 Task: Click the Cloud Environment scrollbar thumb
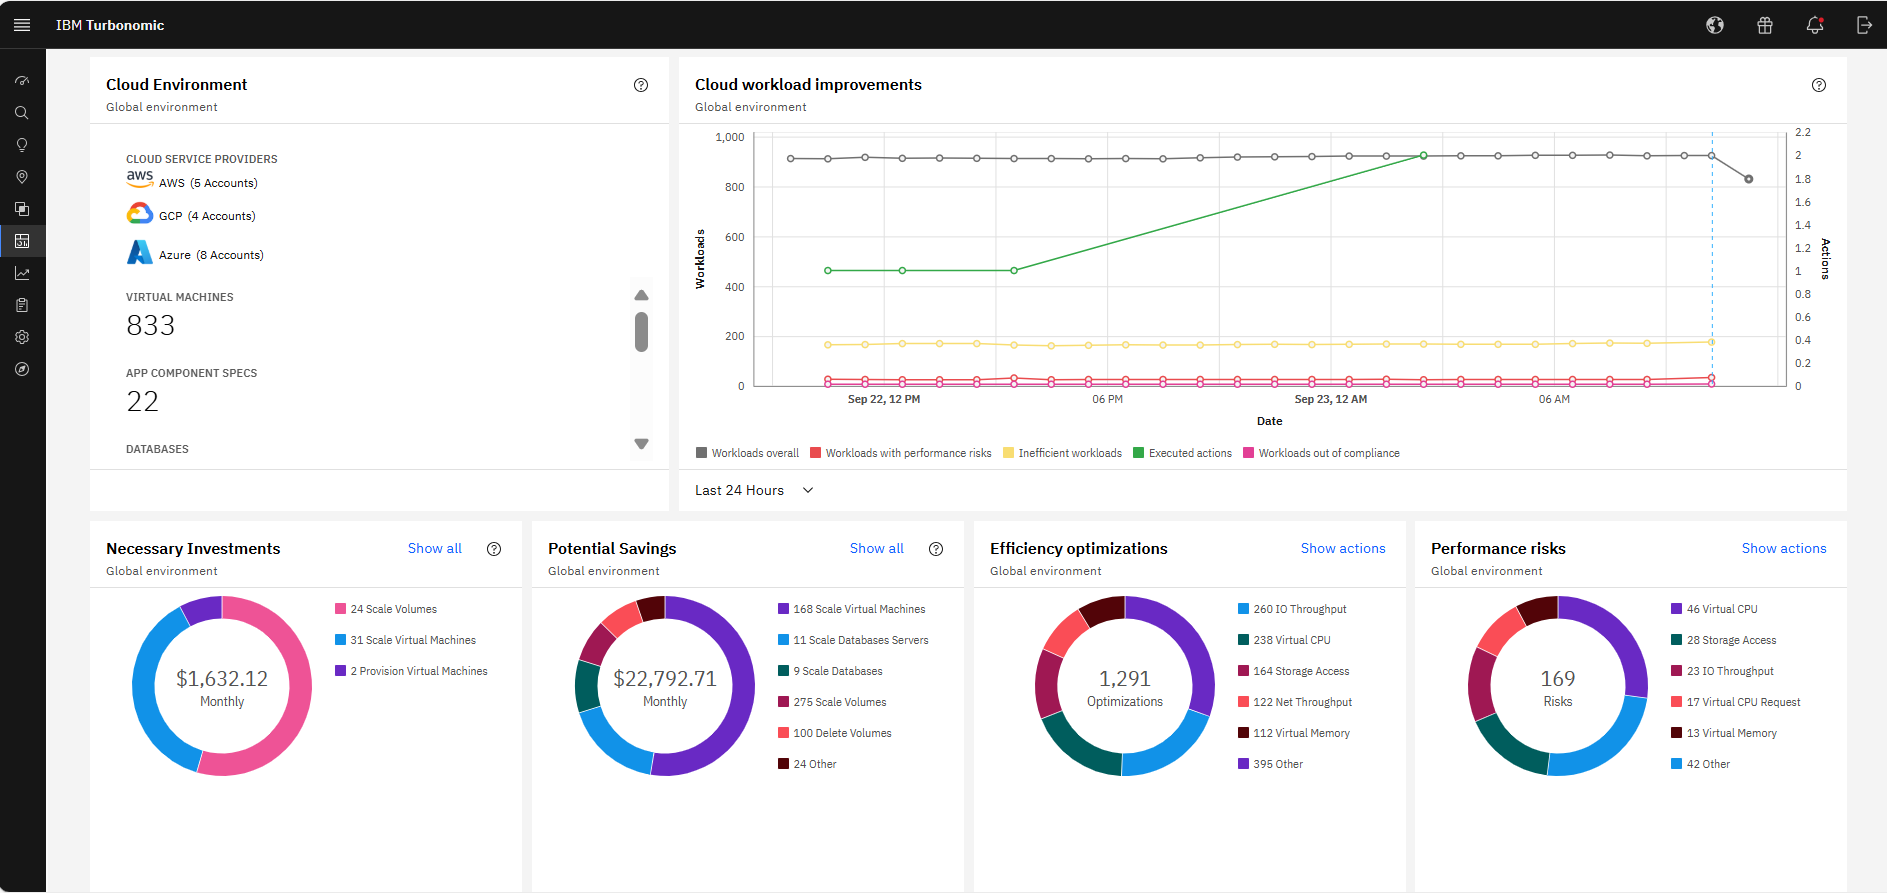tap(642, 332)
